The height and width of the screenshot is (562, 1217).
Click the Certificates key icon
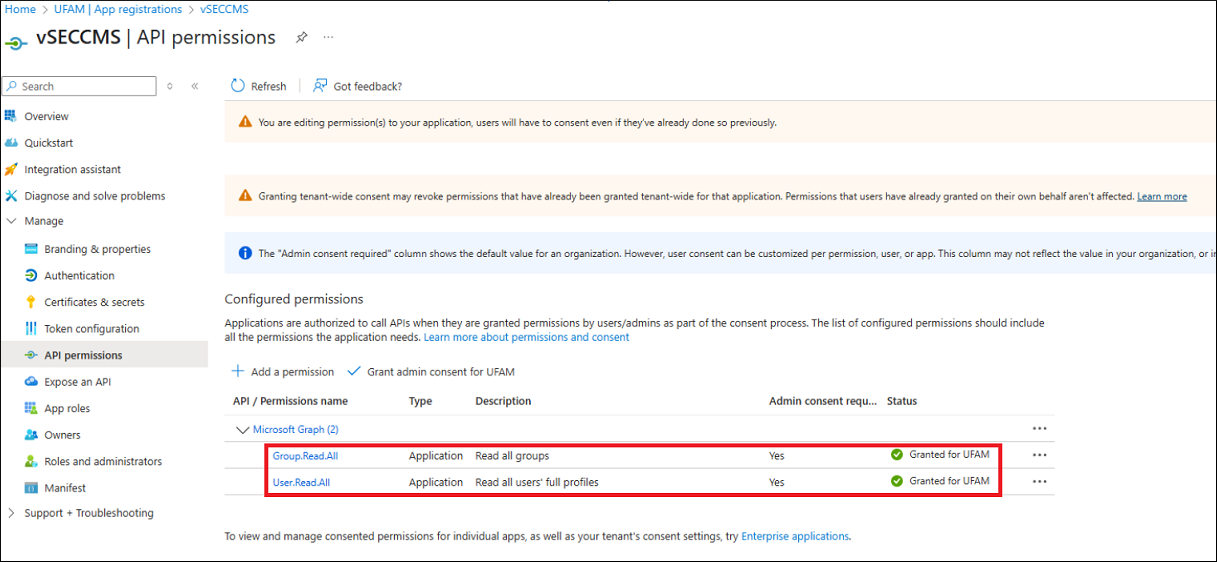[x=31, y=302]
